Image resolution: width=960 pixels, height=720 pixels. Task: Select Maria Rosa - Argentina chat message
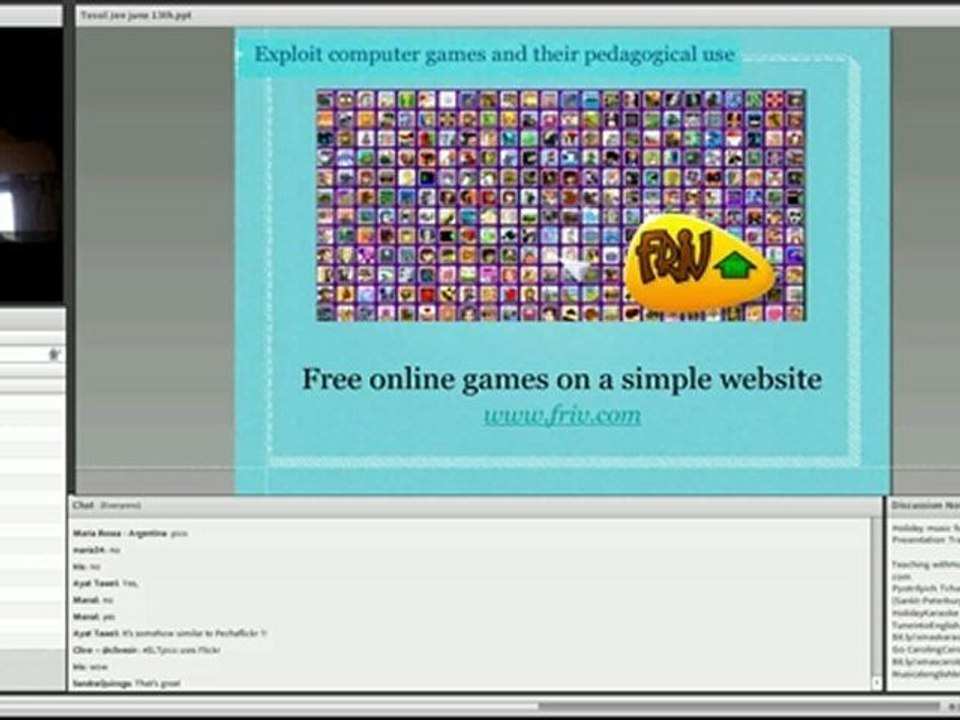(x=130, y=534)
